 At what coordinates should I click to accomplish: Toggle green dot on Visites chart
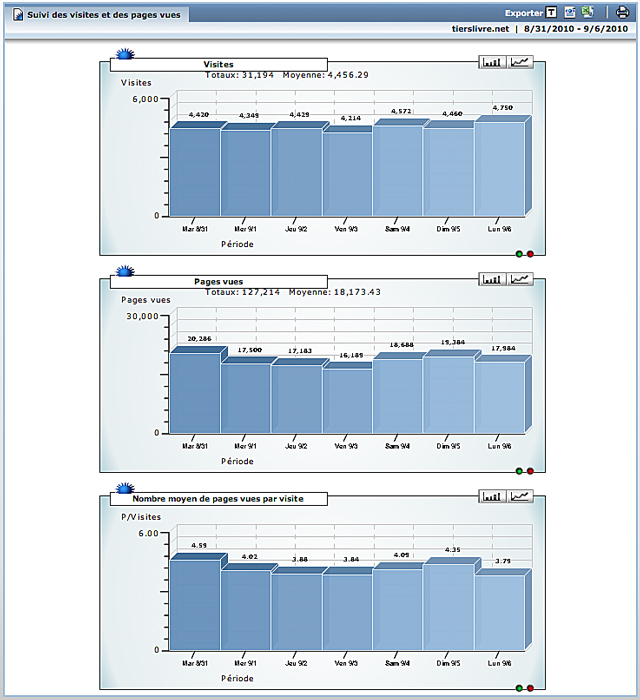click(x=520, y=254)
